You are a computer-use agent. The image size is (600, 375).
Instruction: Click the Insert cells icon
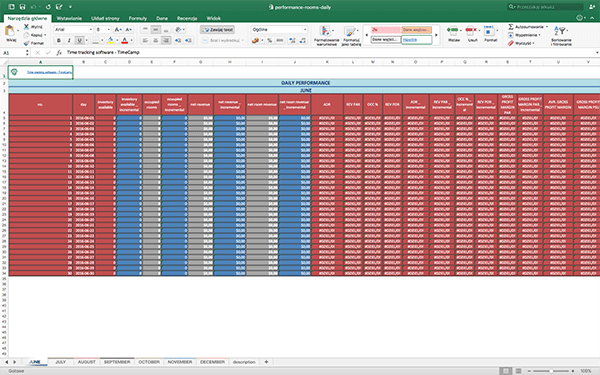click(453, 31)
